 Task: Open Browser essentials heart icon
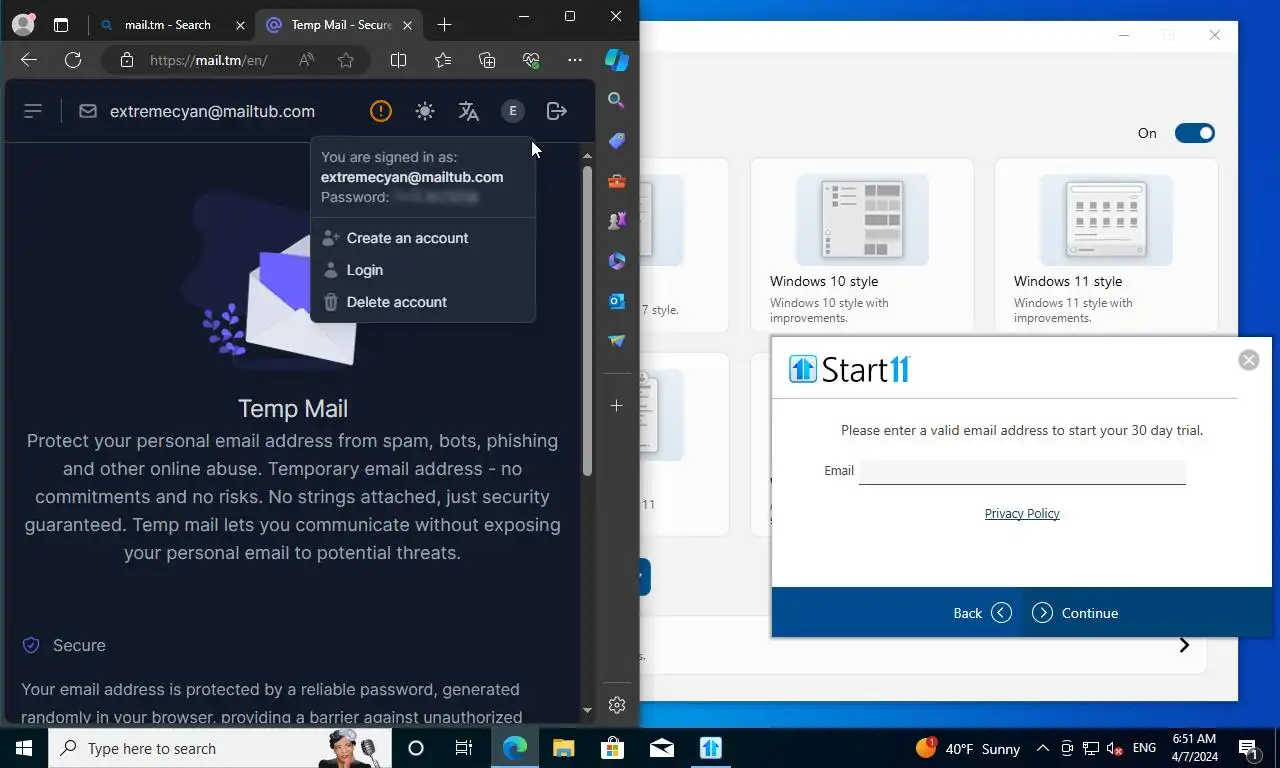pos(531,60)
